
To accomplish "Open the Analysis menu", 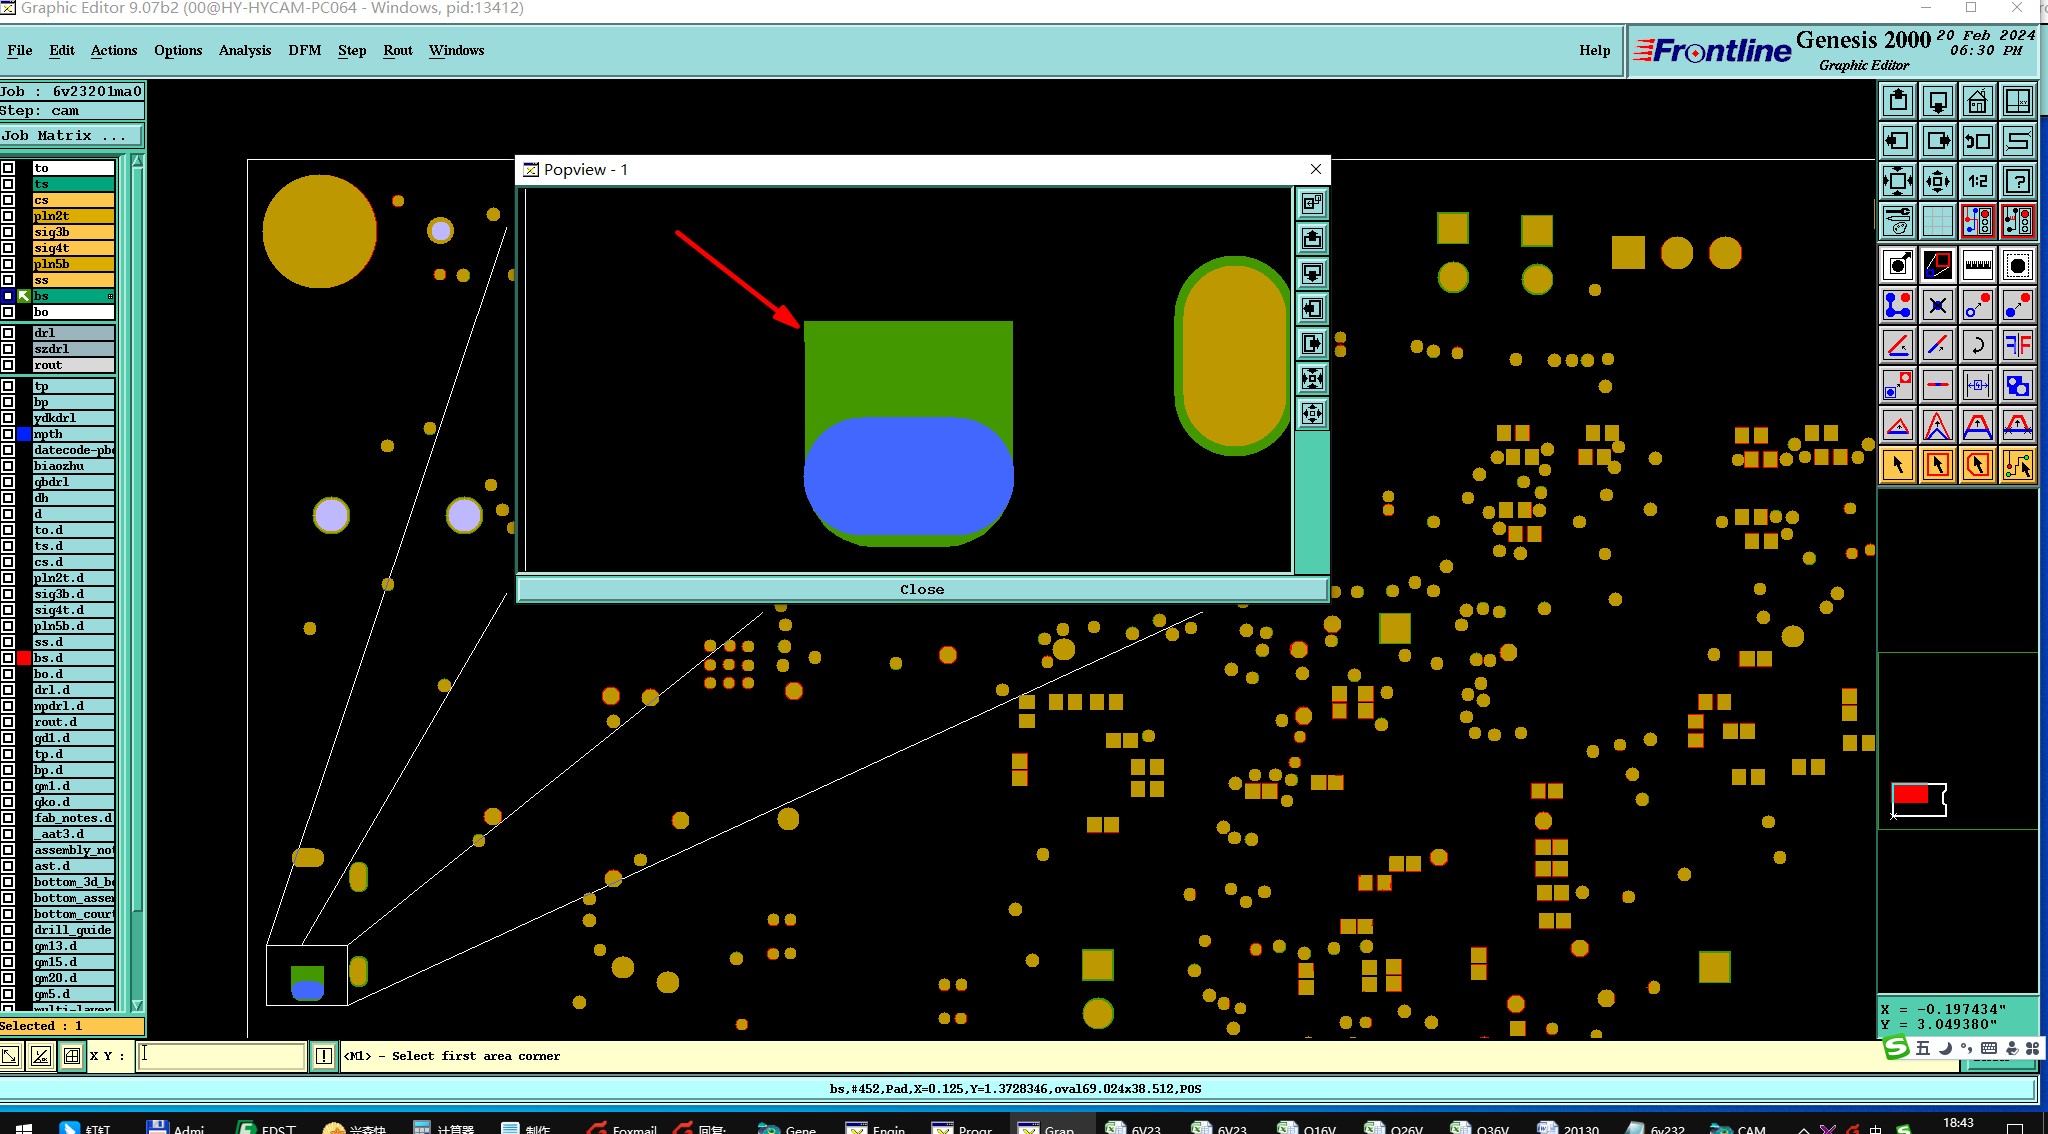I will (x=244, y=50).
